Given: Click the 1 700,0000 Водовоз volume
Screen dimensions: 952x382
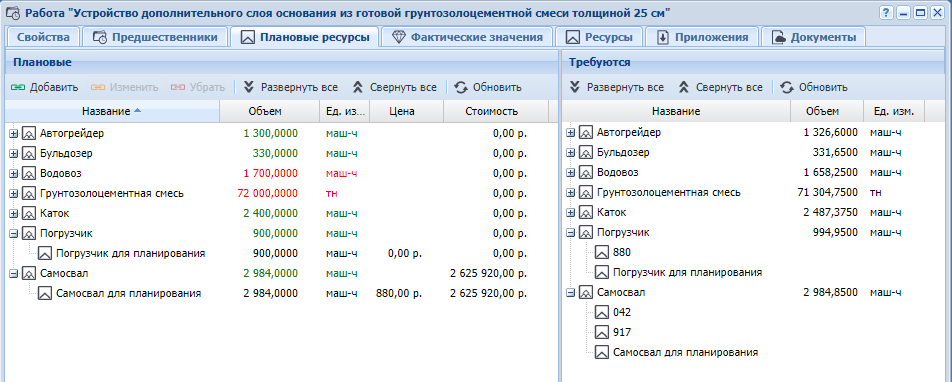Looking at the screenshot, I should point(270,173).
